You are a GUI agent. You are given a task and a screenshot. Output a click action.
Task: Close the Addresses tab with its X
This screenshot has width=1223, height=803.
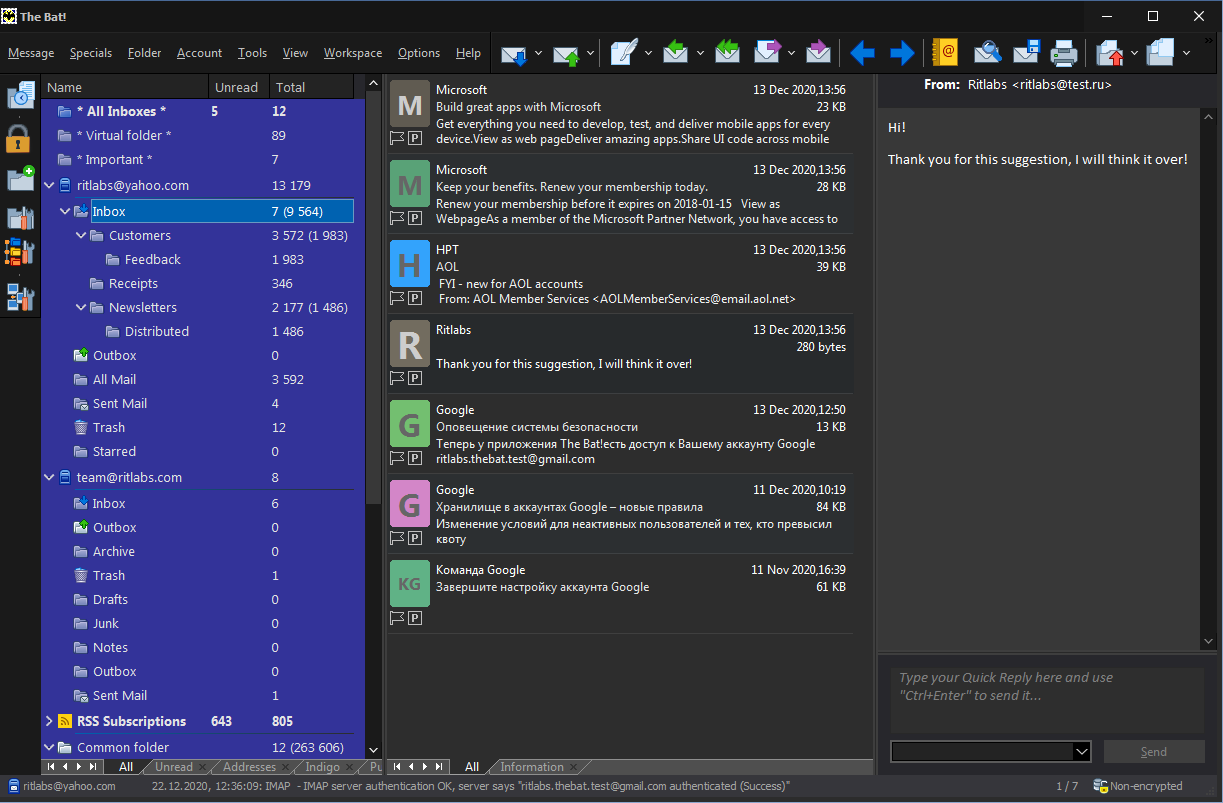(285, 767)
